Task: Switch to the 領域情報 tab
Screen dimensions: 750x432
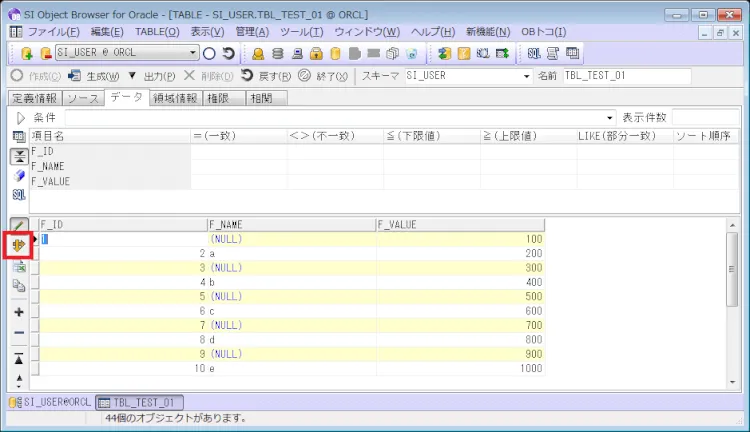Action: tap(175, 98)
